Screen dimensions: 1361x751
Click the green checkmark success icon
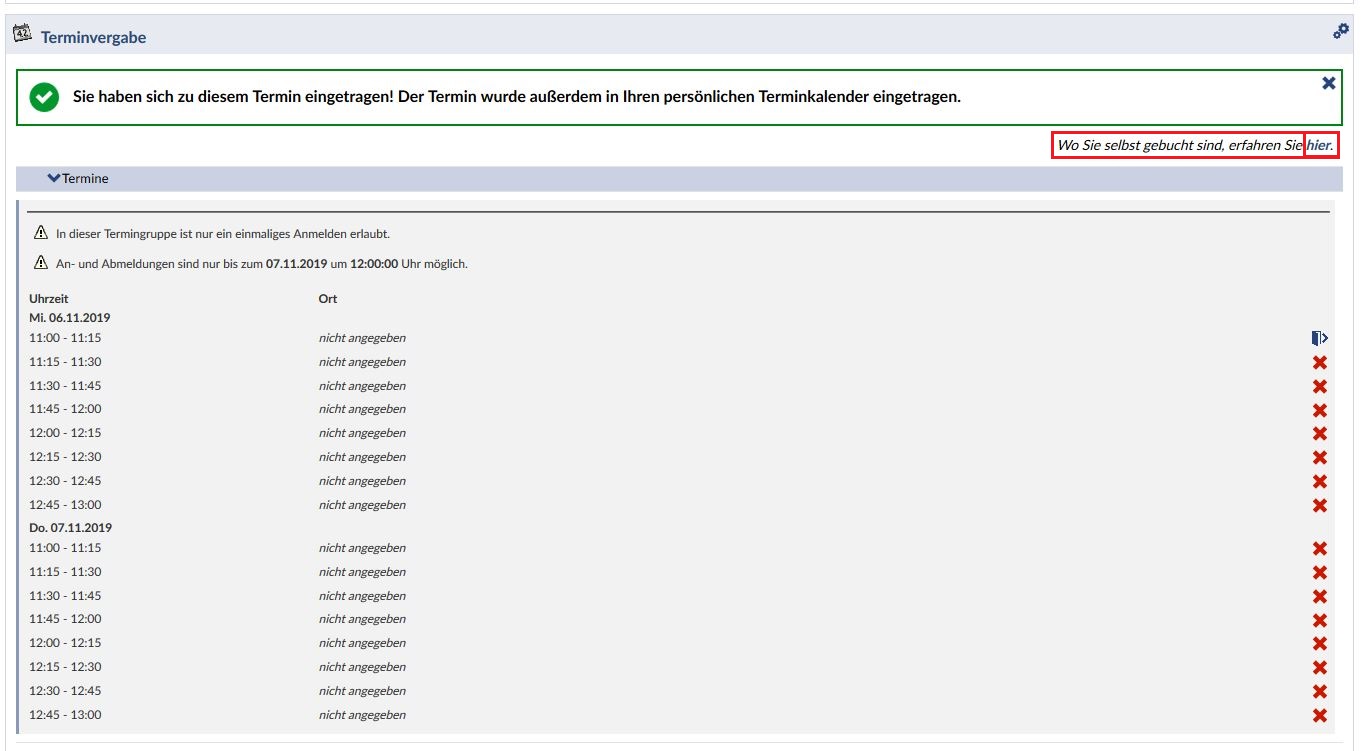[x=44, y=97]
